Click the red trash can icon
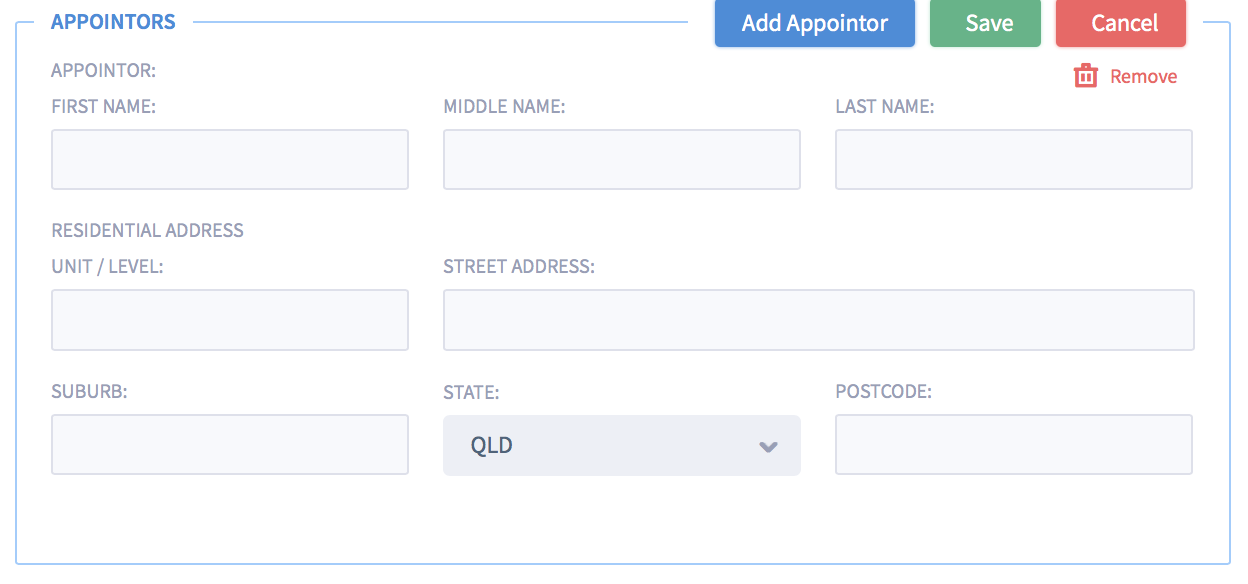 (x=1085, y=76)
